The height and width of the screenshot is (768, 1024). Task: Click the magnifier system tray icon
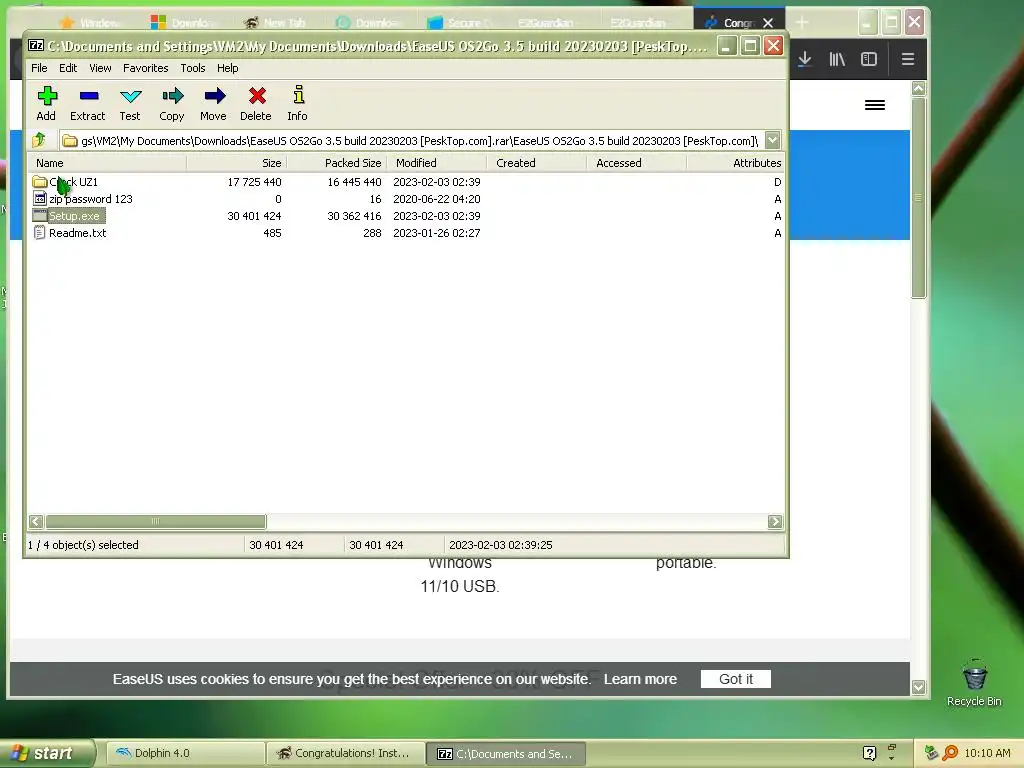[950, 753]
